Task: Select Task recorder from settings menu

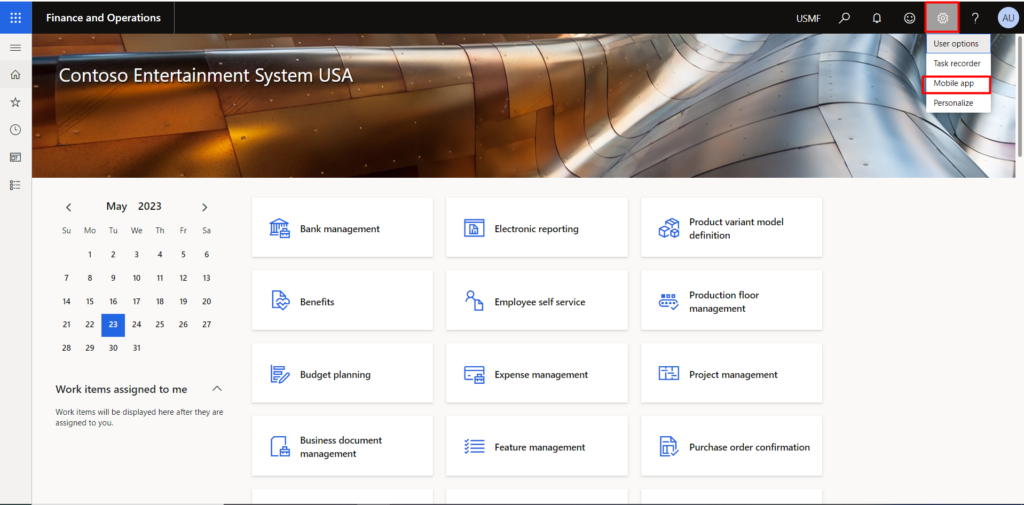Action: pyautogui.click(x=958, y=63)
